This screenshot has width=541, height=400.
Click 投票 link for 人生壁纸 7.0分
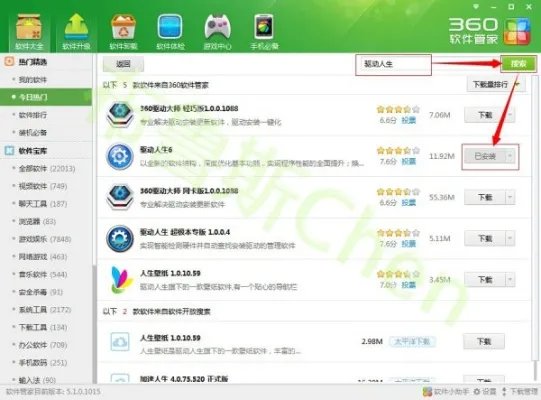pos(409,285)
